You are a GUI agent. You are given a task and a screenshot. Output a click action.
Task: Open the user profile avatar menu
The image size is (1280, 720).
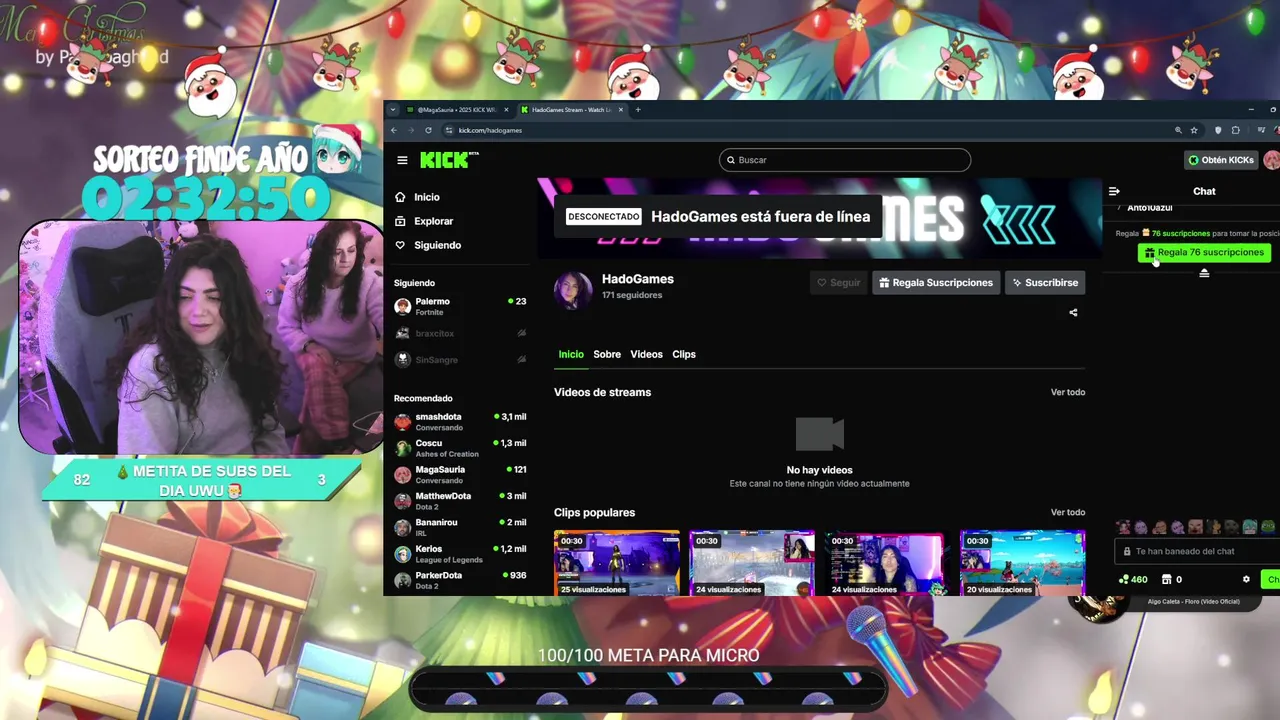(1271, 160)
